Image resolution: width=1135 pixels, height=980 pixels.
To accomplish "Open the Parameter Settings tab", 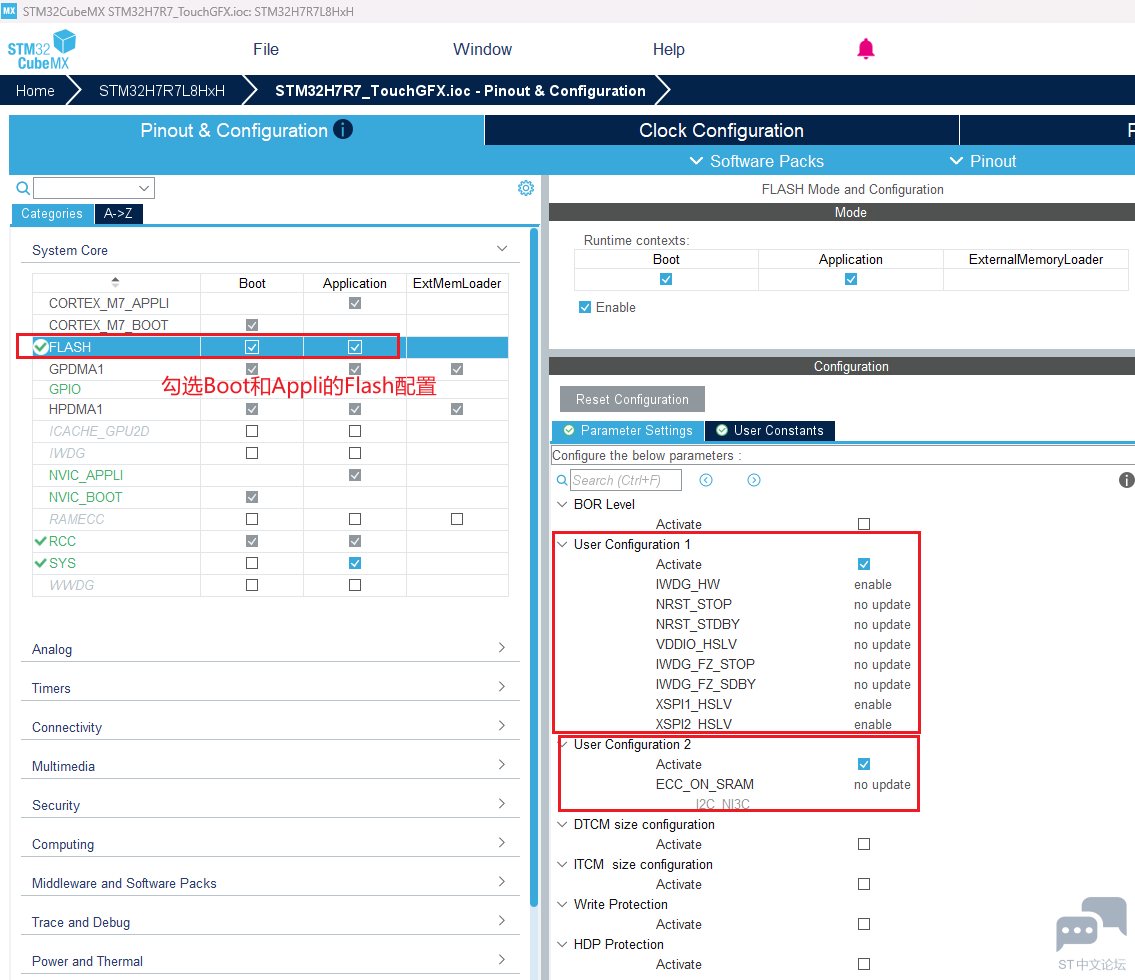I will tap(628, 431).
